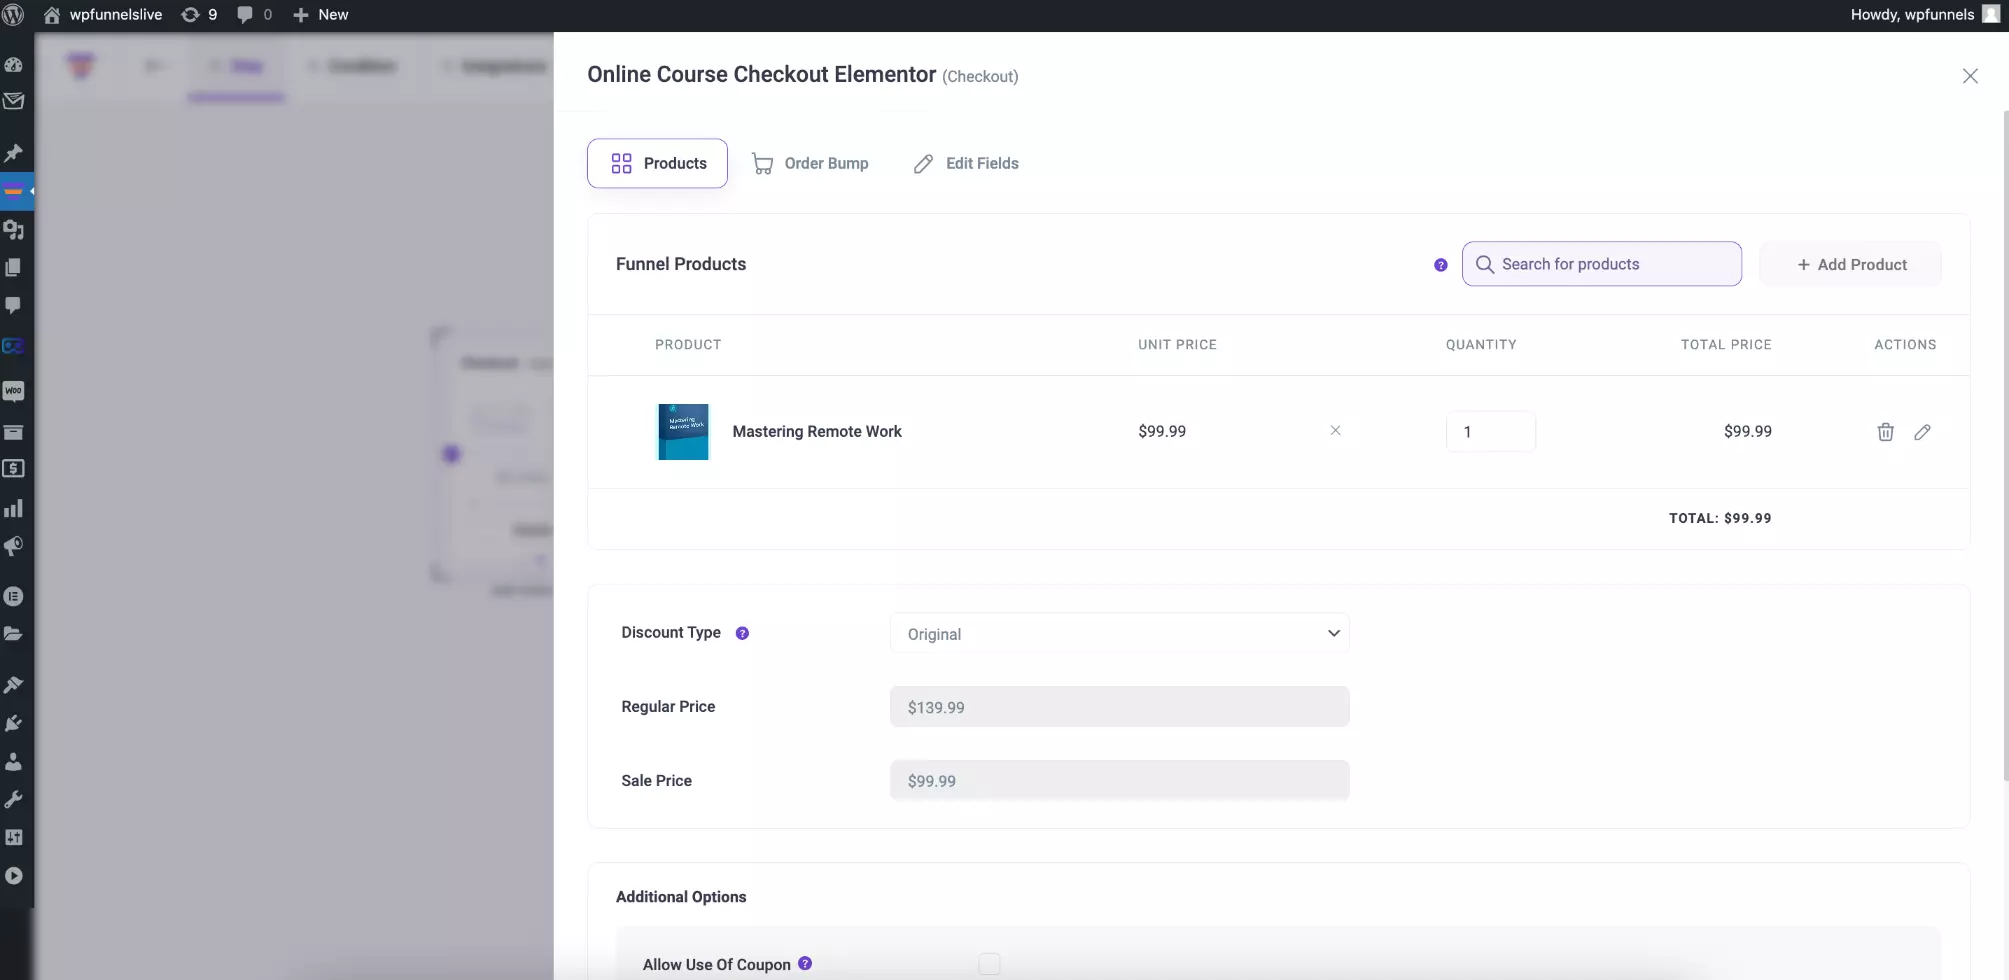
Task: Open Products archive-box sidebar icon
Action: pos(14,432)
